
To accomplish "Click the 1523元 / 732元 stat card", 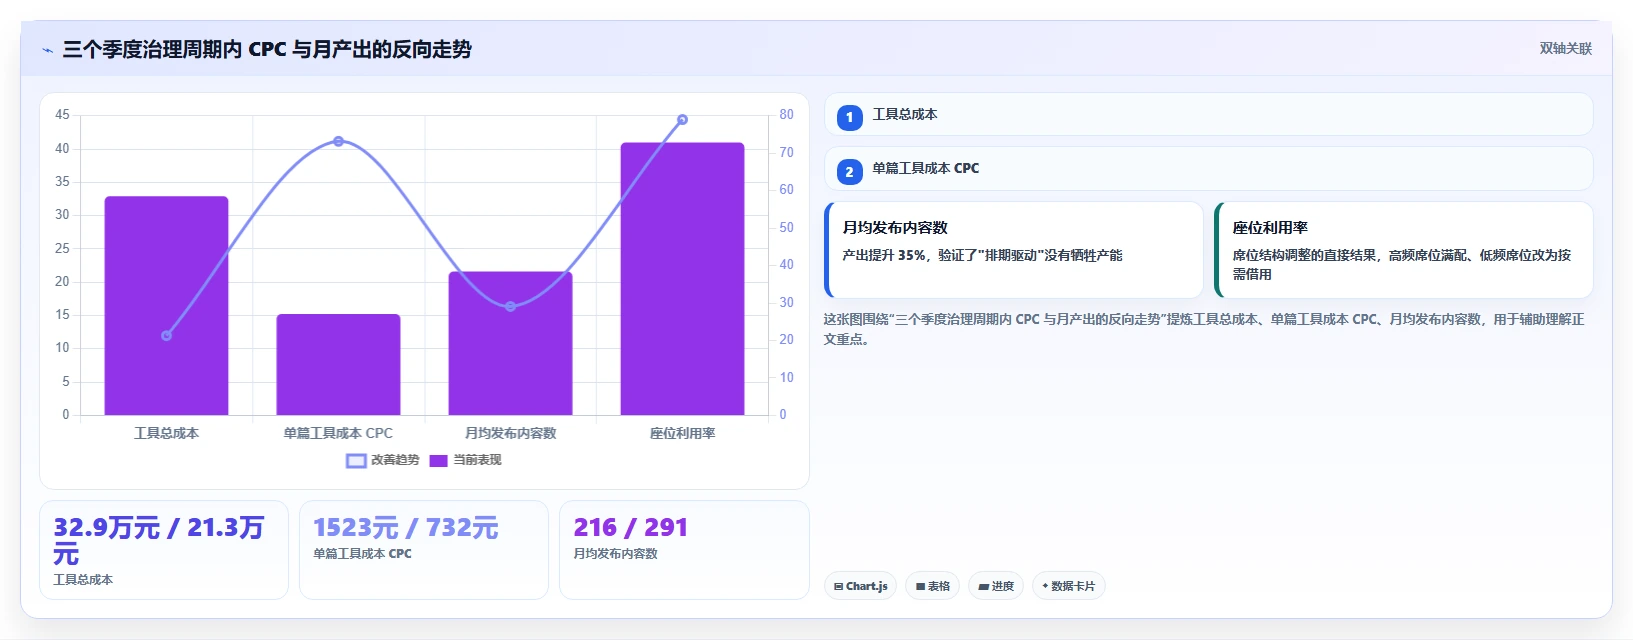I will [x=424, y=550].
